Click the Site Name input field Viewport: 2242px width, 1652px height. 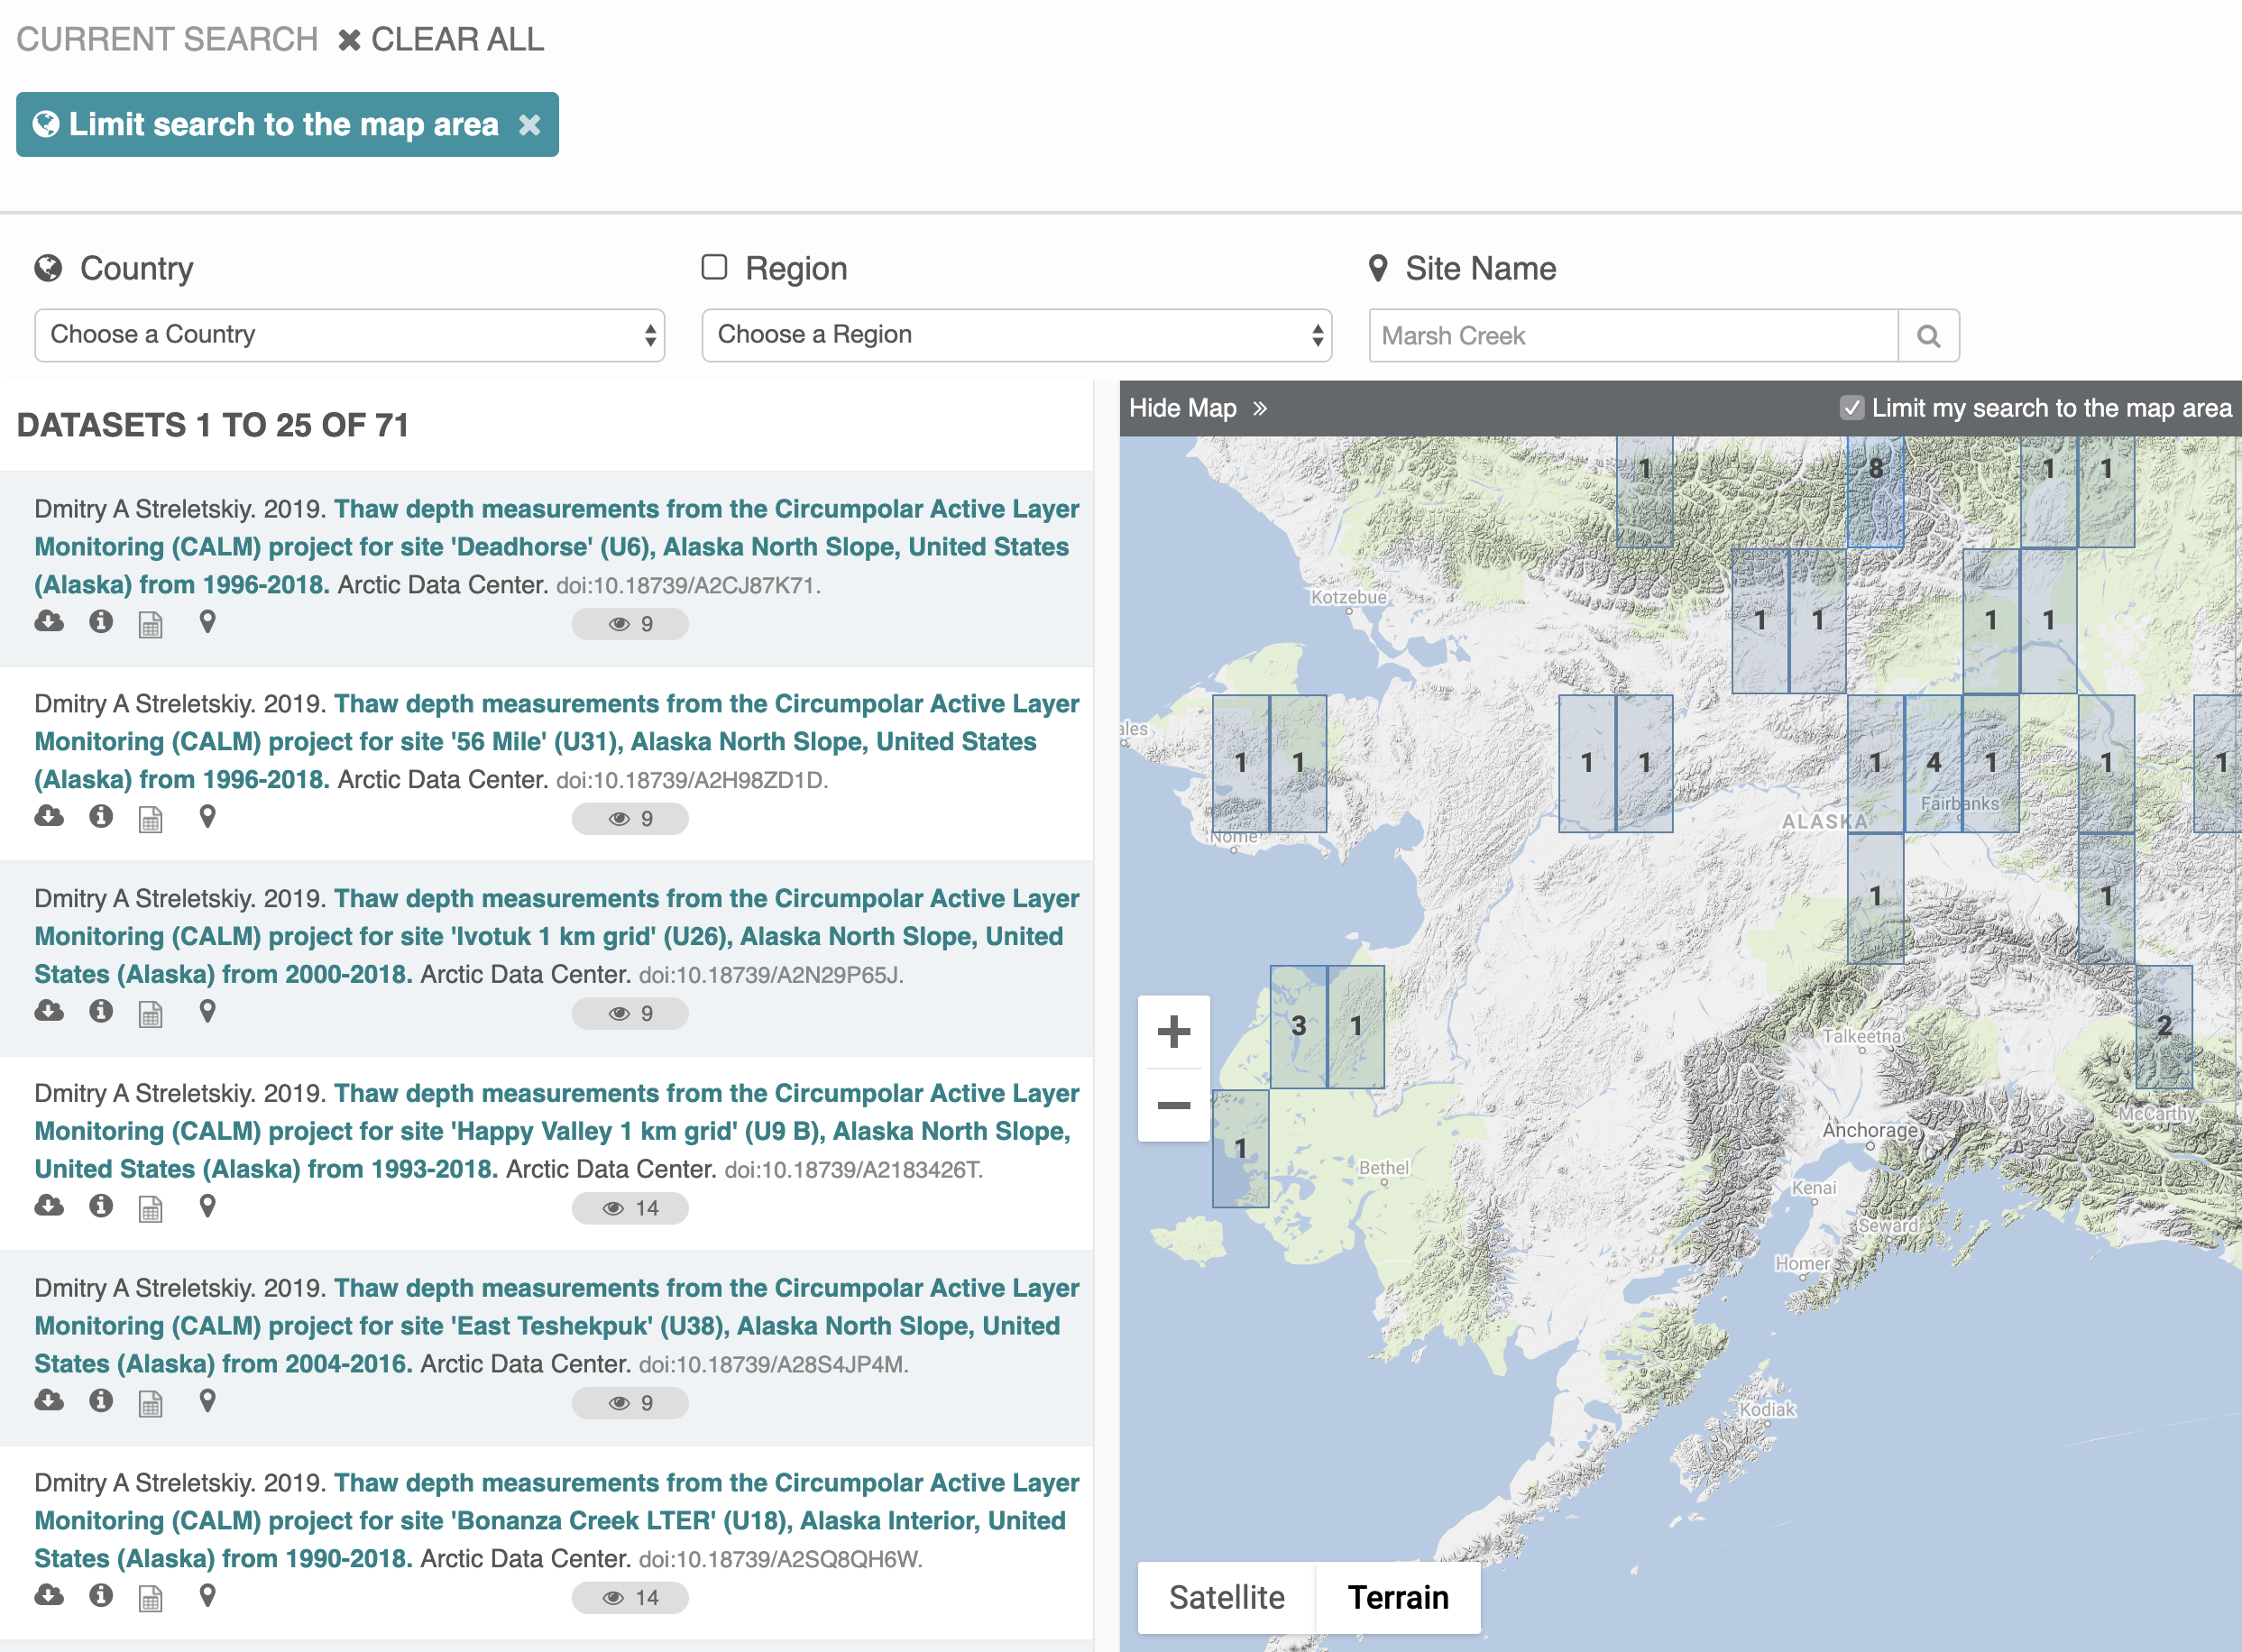pyautogui.click(x=1633, y=336)
